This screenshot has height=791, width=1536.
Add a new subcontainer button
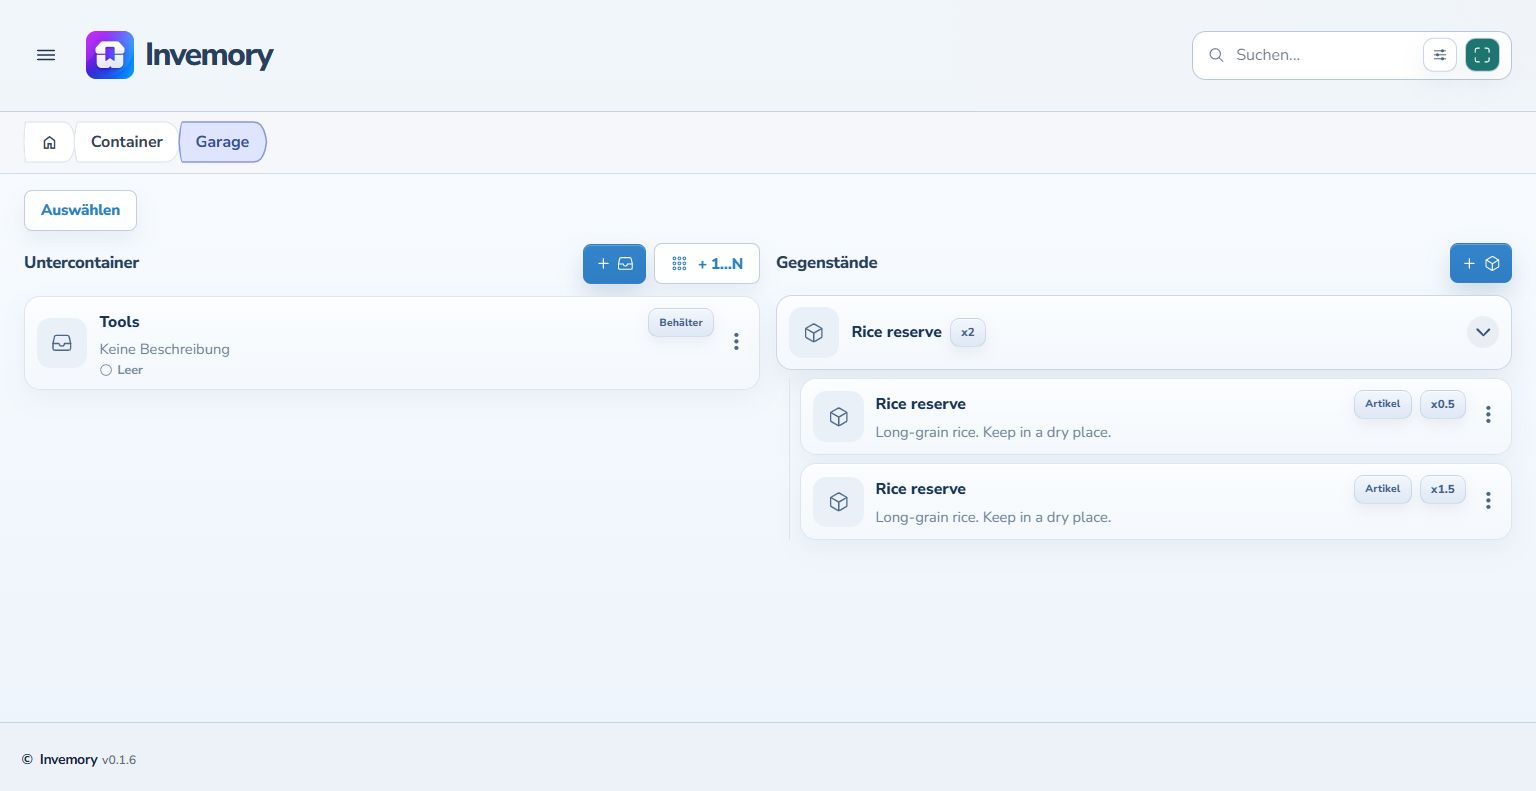point(614,264)
